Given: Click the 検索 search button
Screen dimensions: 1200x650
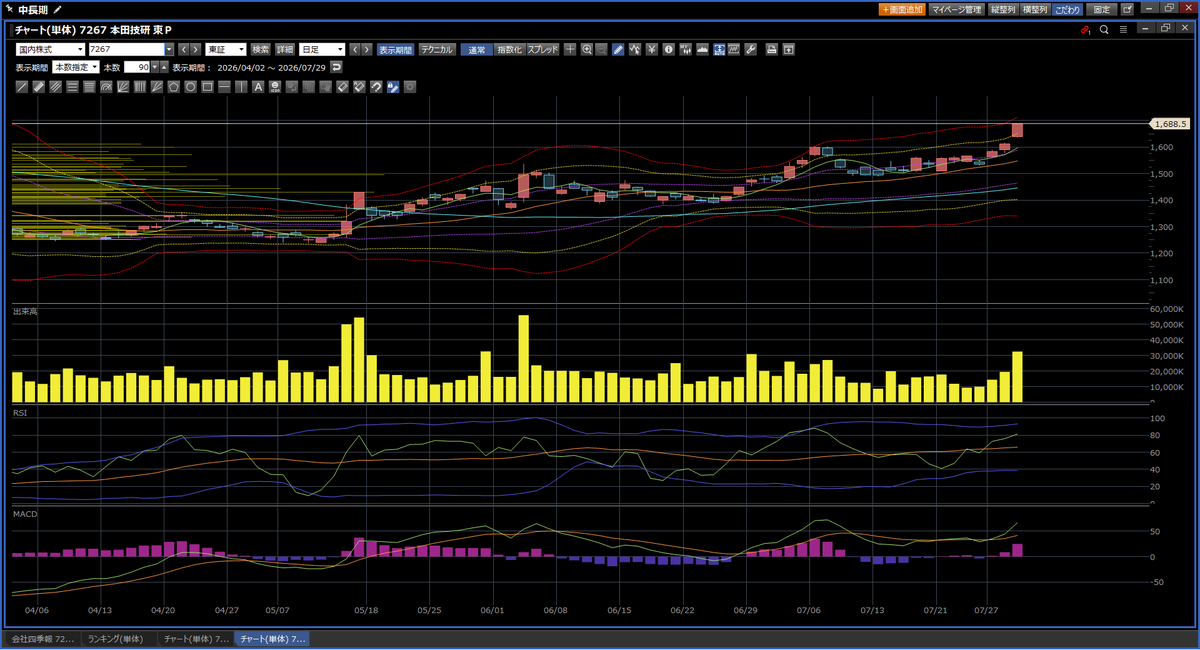Looking at the screenshot, I should (x=260, y=49).
